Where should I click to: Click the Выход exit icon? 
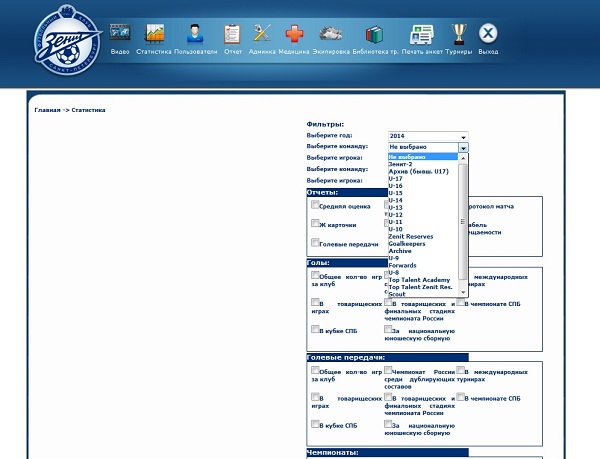(x=488, y=33)
